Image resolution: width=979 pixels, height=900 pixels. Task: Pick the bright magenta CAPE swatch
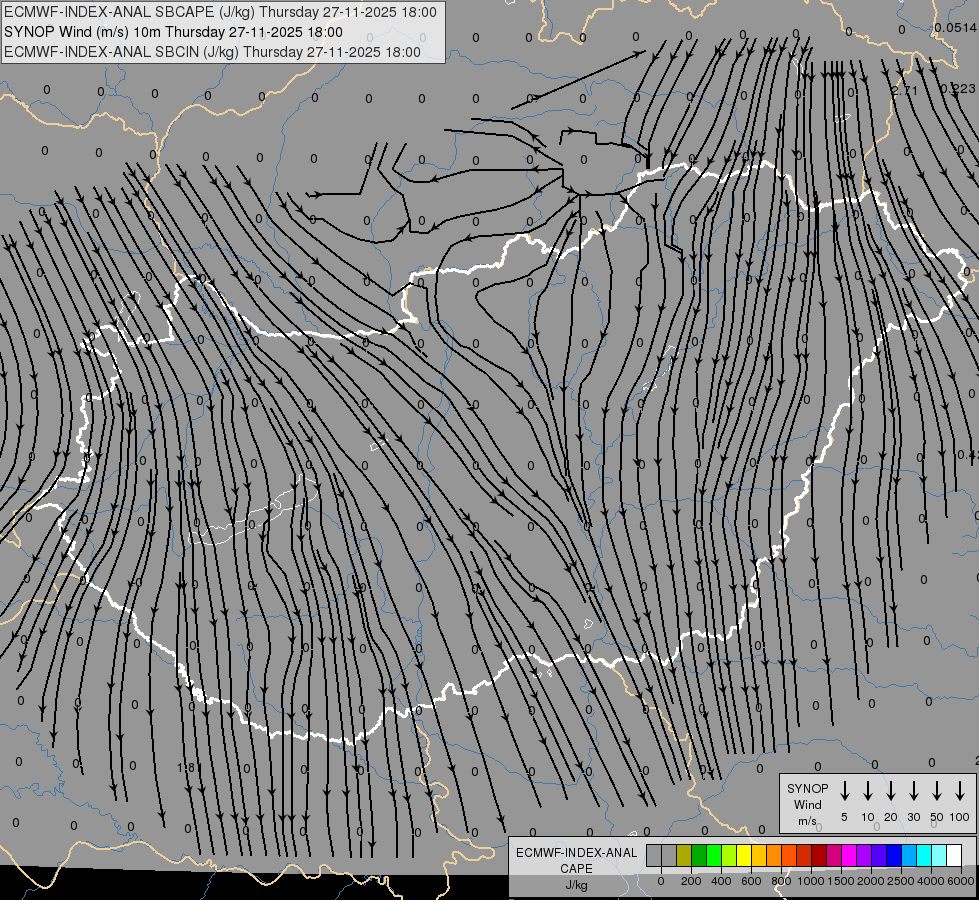coord(850,855)
